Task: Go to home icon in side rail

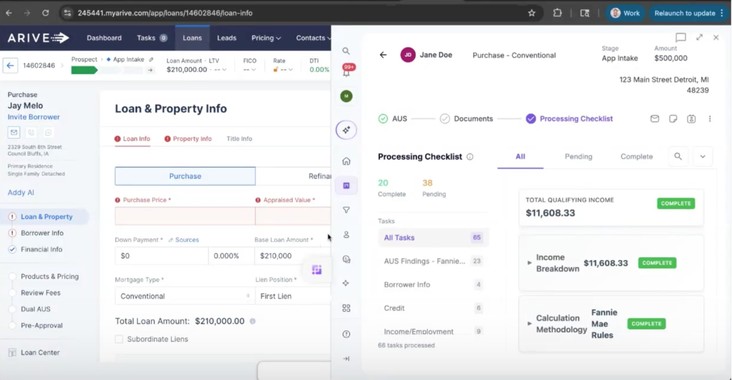Action: tap(346, 161)
